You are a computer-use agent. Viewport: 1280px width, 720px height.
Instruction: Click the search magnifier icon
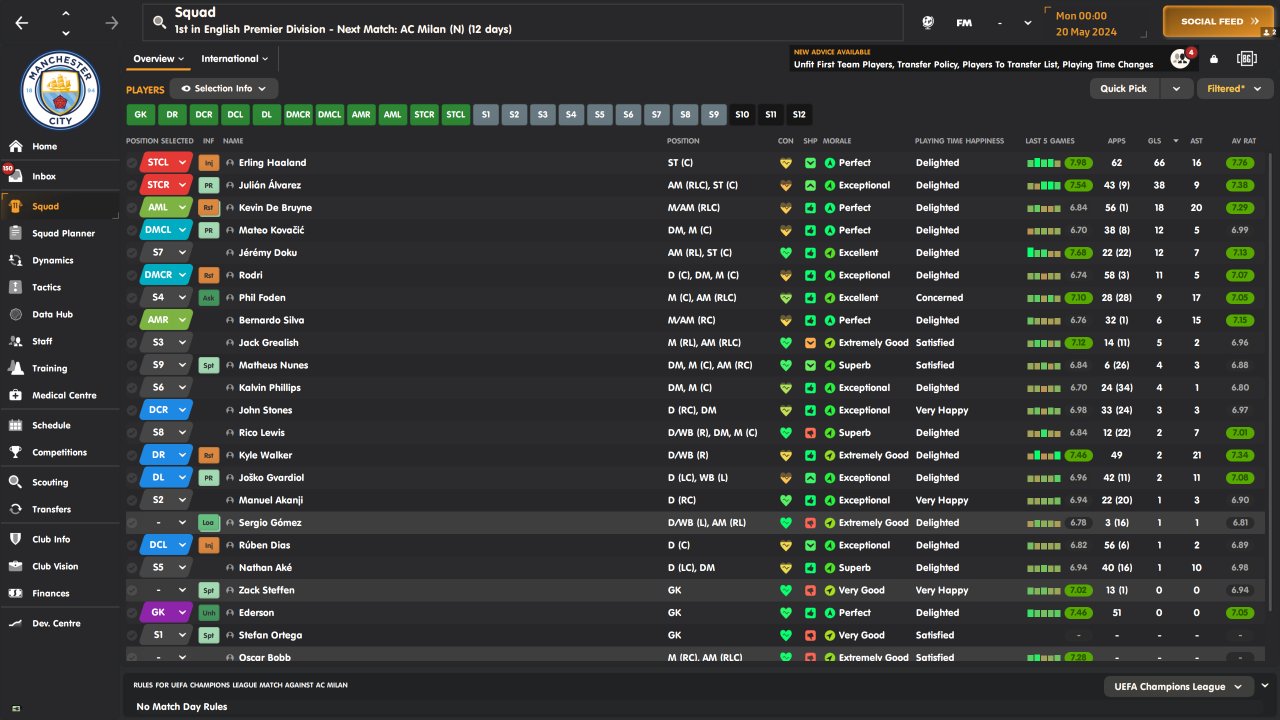(158, 21)
